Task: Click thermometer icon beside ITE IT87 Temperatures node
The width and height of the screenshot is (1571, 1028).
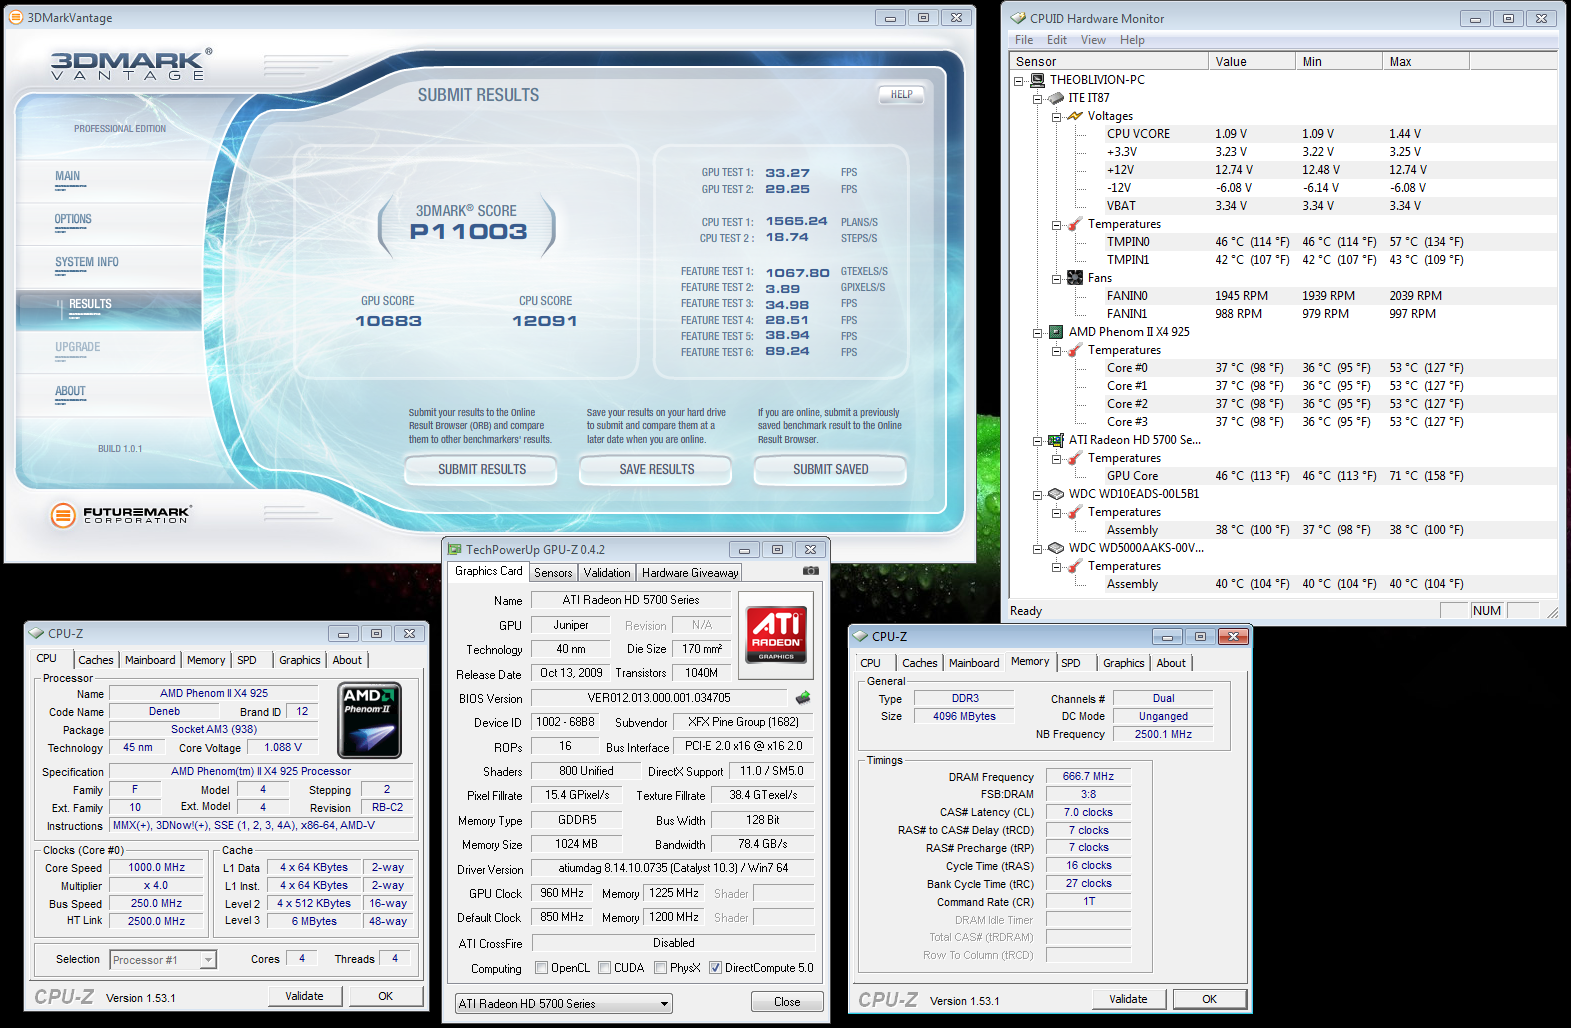Action: (1075, 224)
